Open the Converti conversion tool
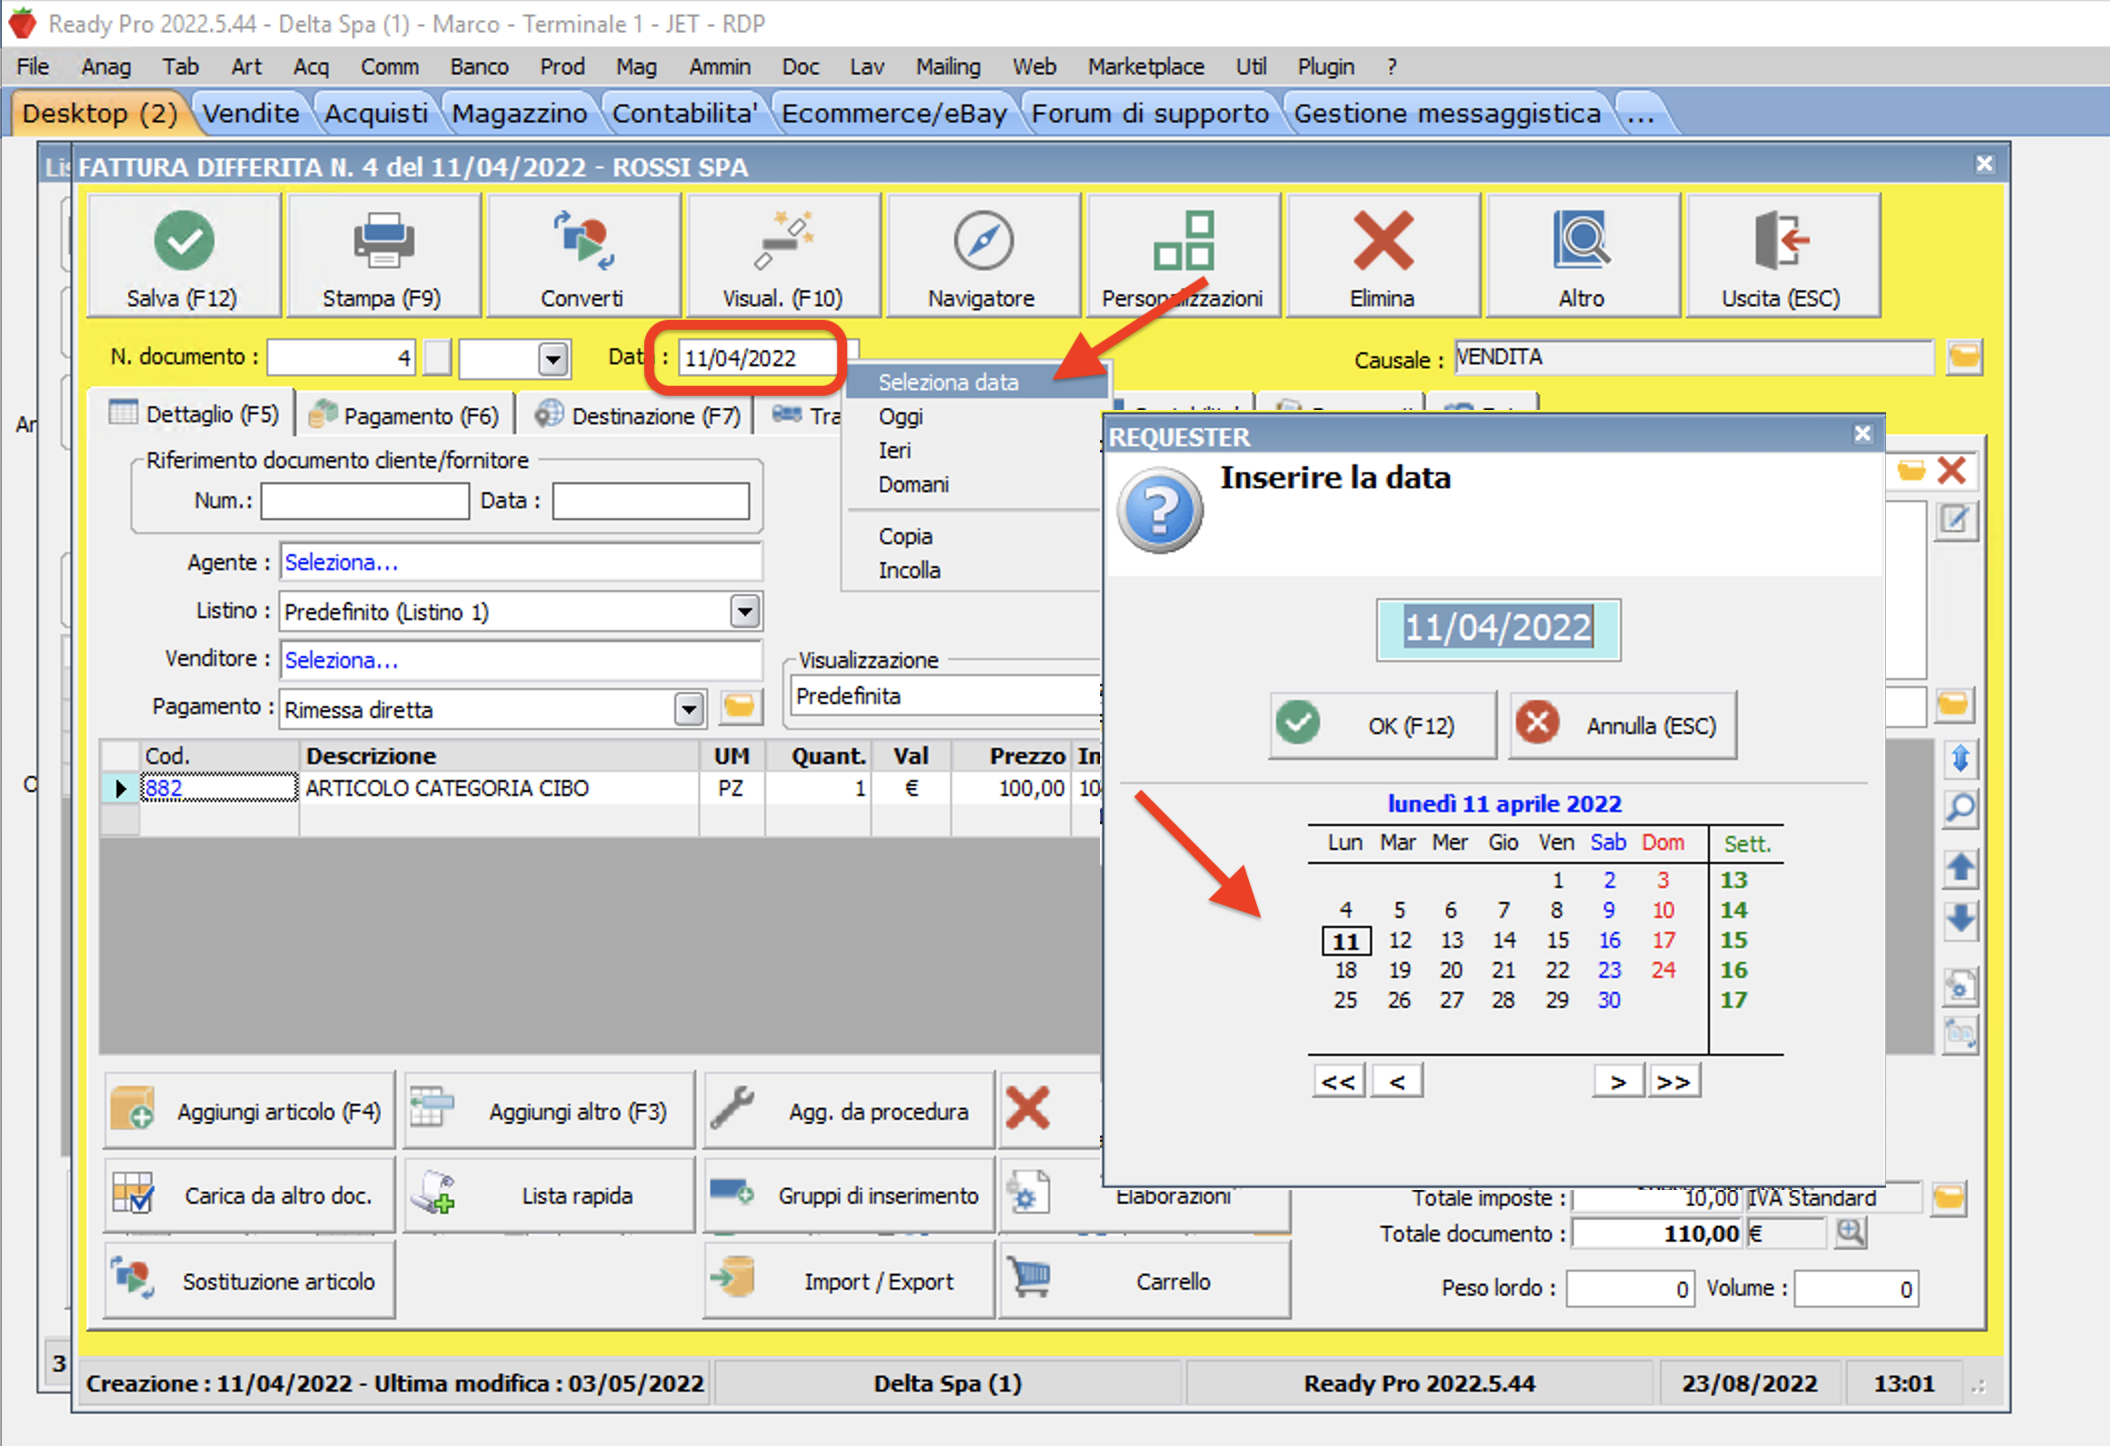Image resolution: width=2110 pixels, height=1446 pixels. click(x=582, y=257)
